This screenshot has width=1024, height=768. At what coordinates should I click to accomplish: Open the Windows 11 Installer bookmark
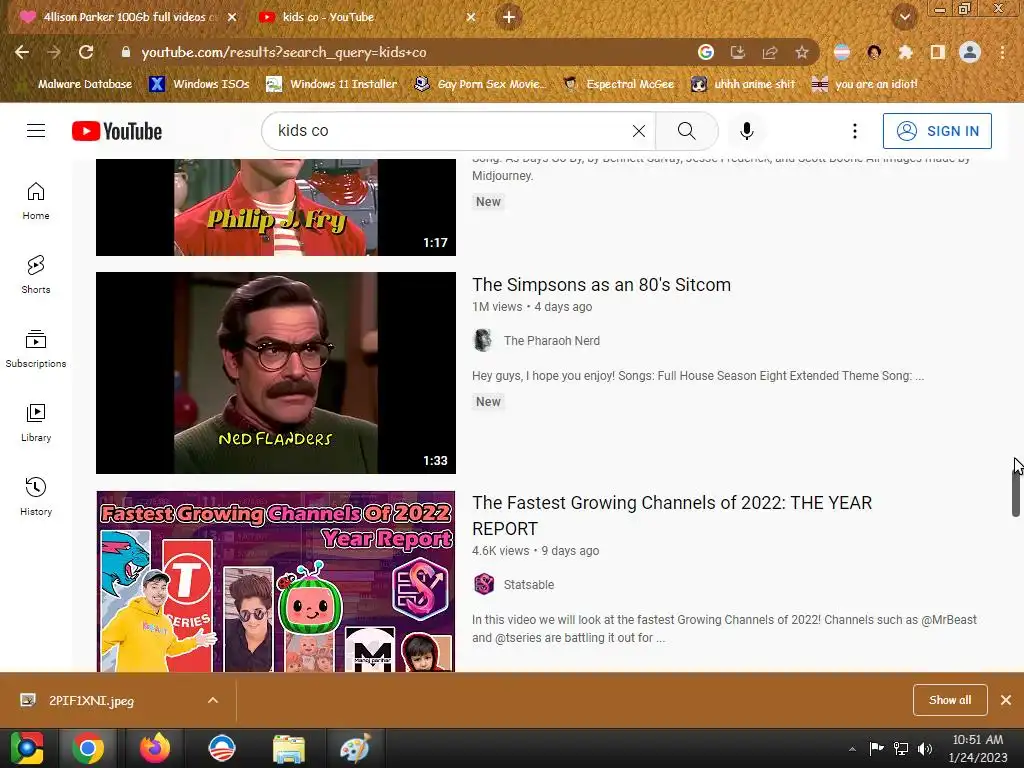pos(332,84)
